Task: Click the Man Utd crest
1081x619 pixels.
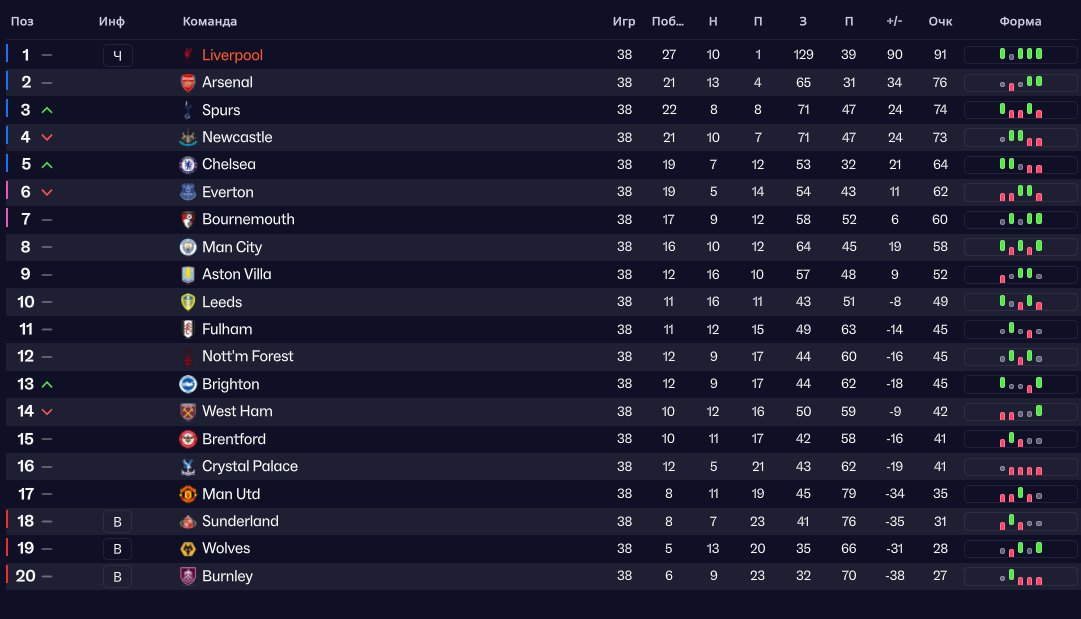Action: click(x=188, y=494)
